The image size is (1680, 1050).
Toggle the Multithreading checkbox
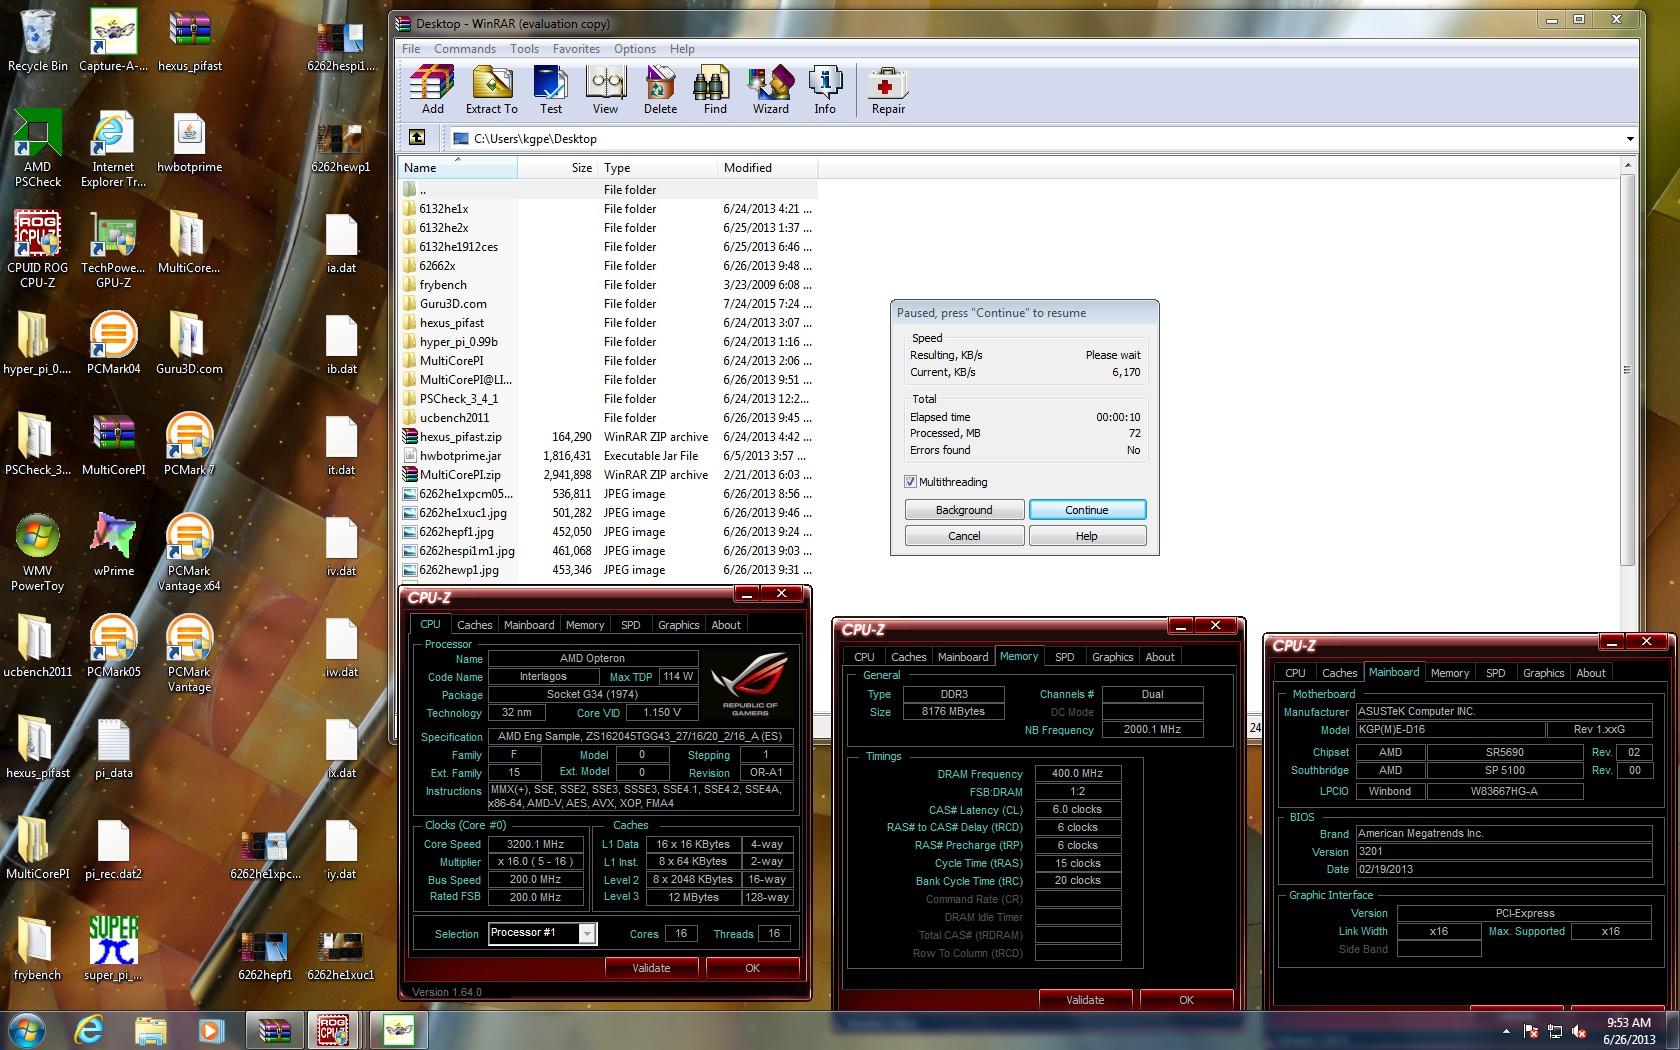pyautogui.click(x=910, y=482)
